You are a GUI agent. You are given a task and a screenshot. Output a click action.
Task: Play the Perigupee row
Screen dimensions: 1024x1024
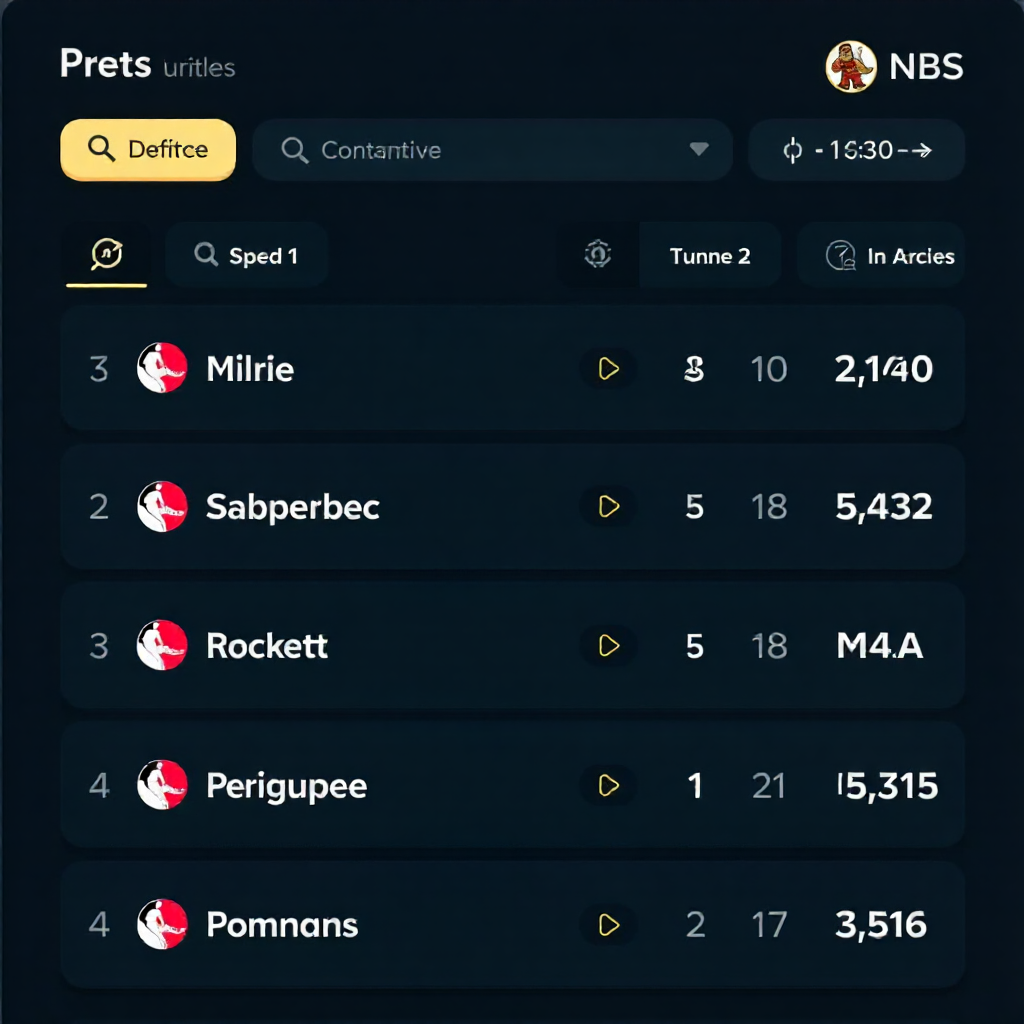coord(608,785)
